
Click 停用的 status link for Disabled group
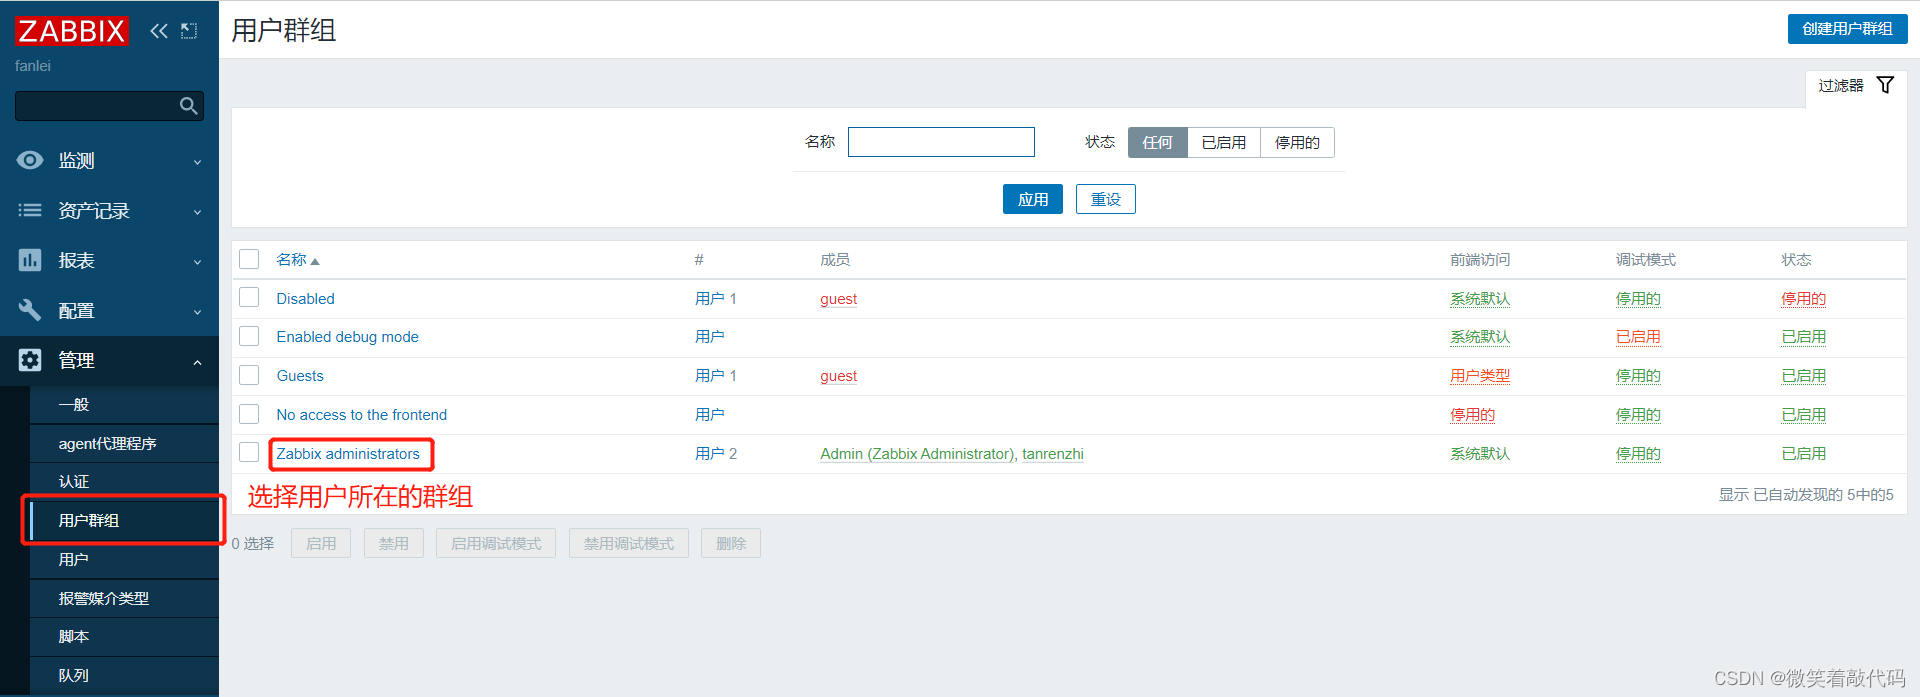point(1803,299)
